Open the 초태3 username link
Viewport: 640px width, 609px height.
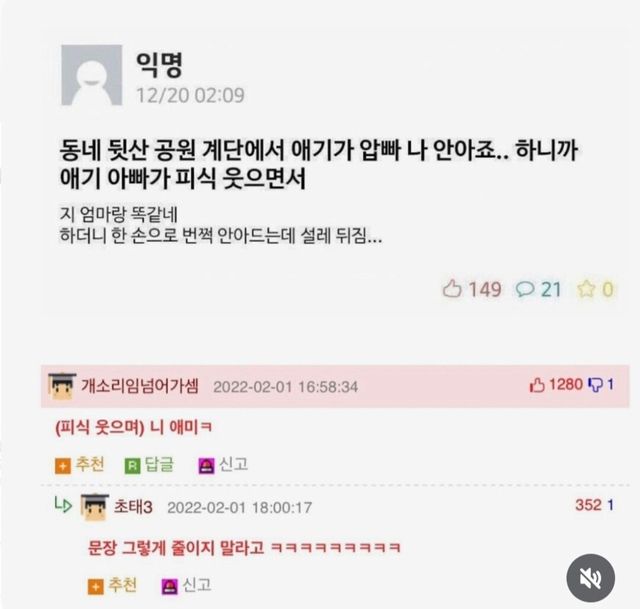pos(133,507)
